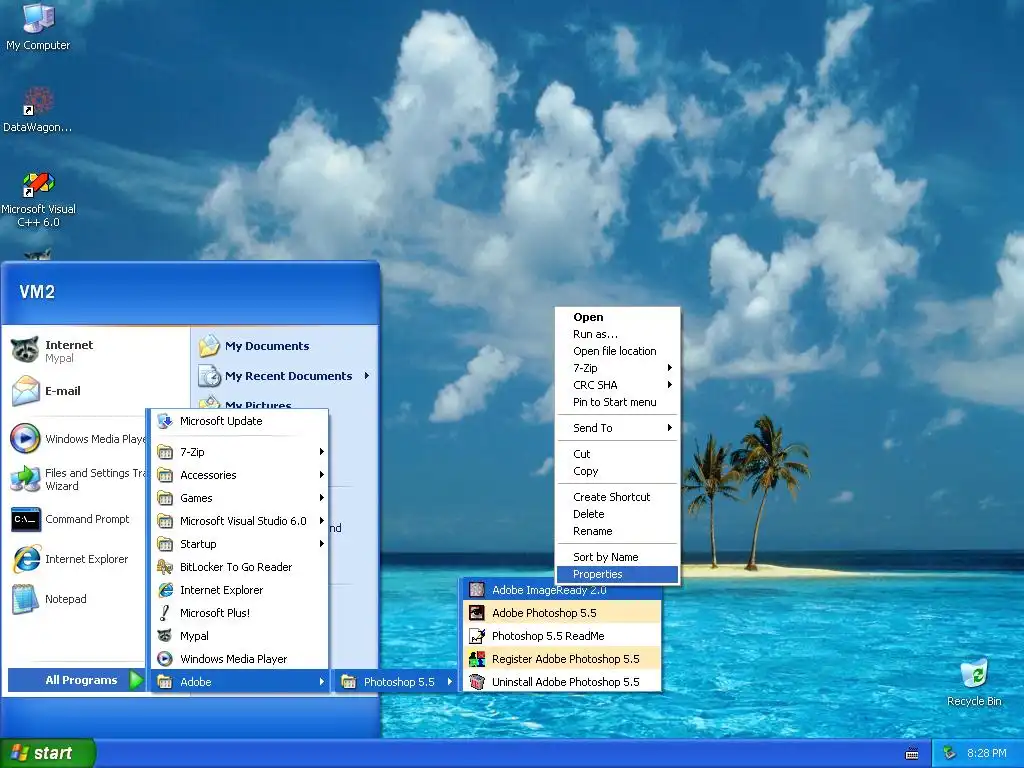The width and height of the screenshot is (1024, 768).
Task: Click the Adobe Photoshop 5.5 icon
Action: tap(477, 613)
